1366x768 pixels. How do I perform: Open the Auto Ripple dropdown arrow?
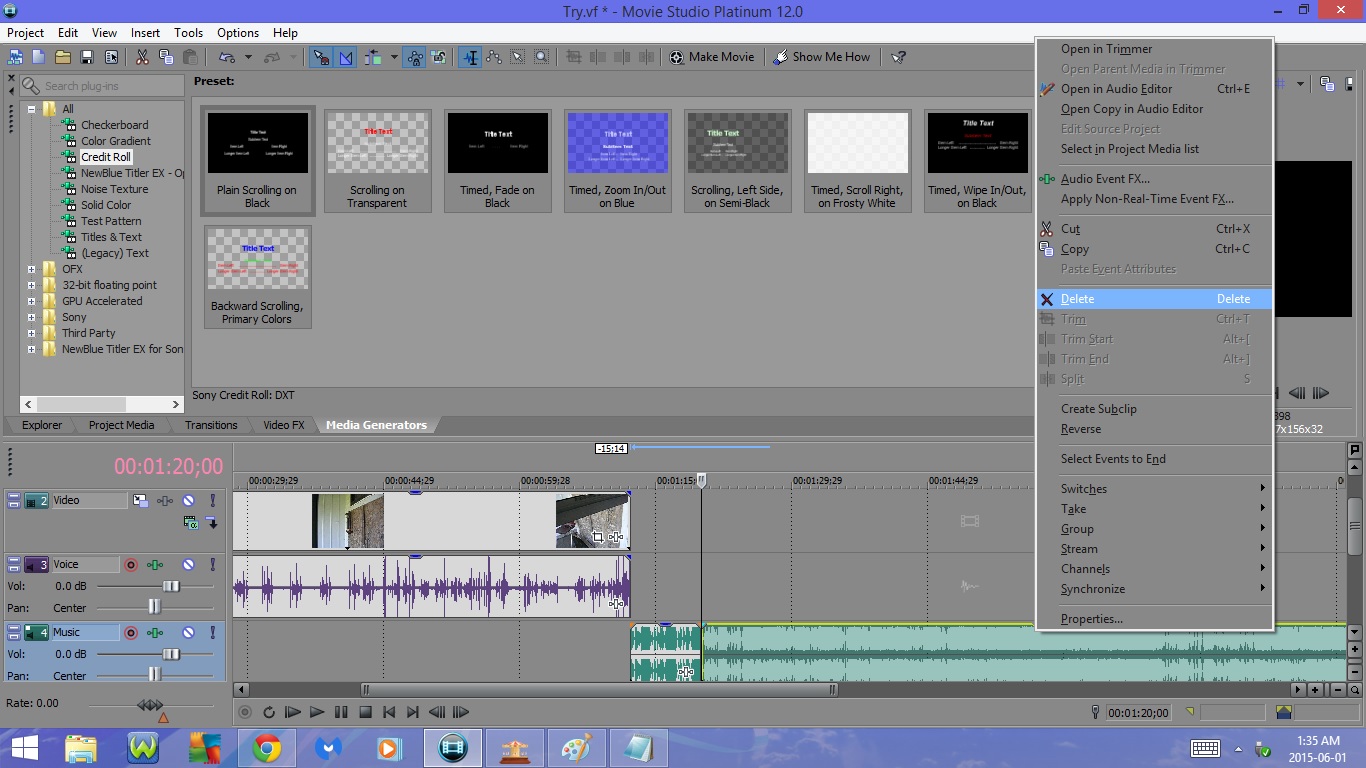394,57
